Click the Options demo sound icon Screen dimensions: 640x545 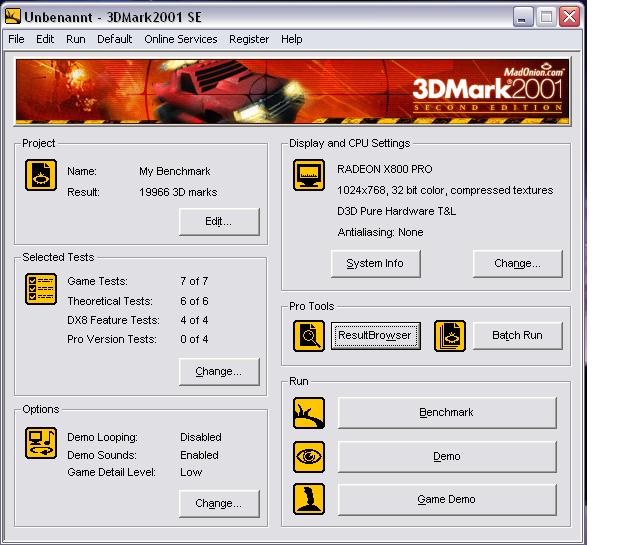pyautogui.click(x=40, y=443)
